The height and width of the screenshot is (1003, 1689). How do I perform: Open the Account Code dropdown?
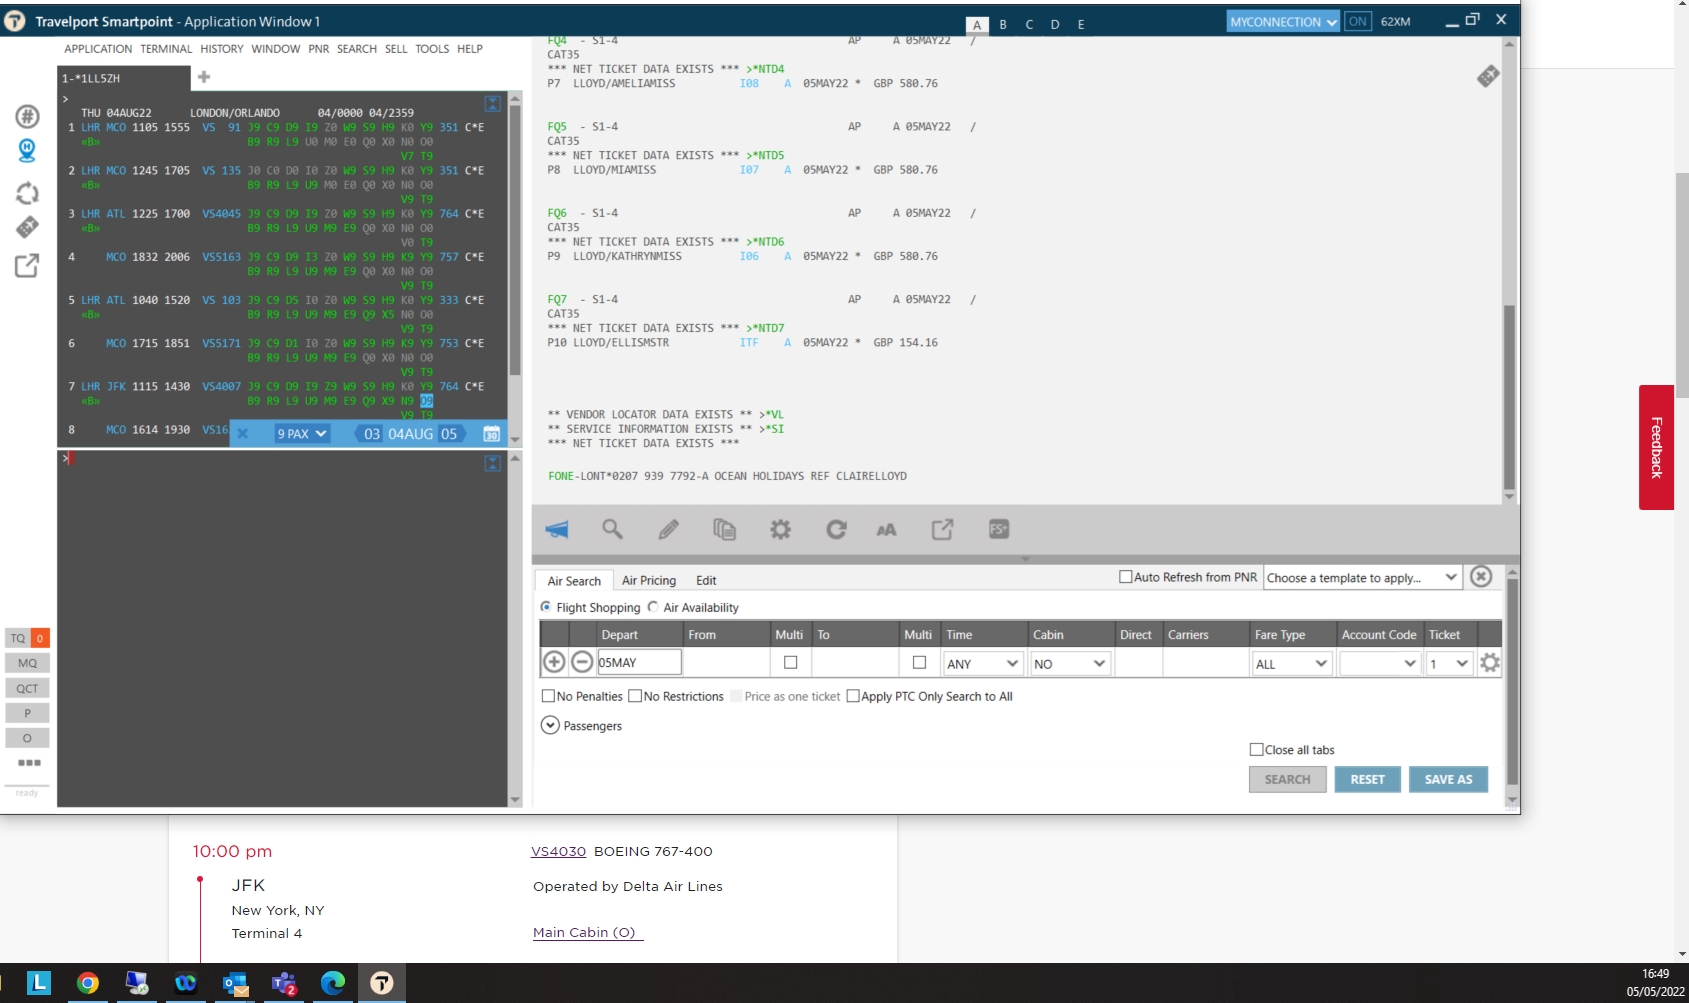pos(1380,663)
